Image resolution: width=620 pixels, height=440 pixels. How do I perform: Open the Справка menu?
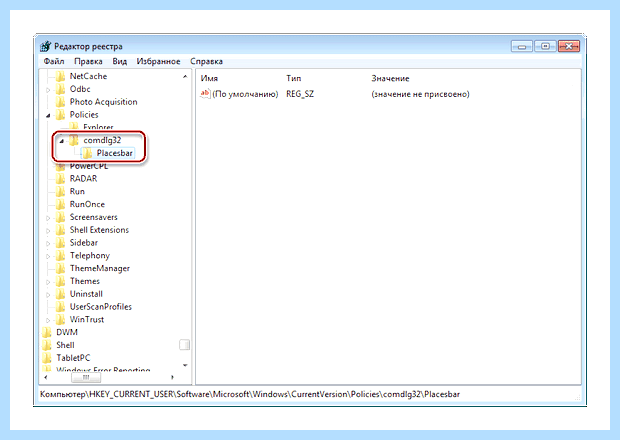point(206,61)
